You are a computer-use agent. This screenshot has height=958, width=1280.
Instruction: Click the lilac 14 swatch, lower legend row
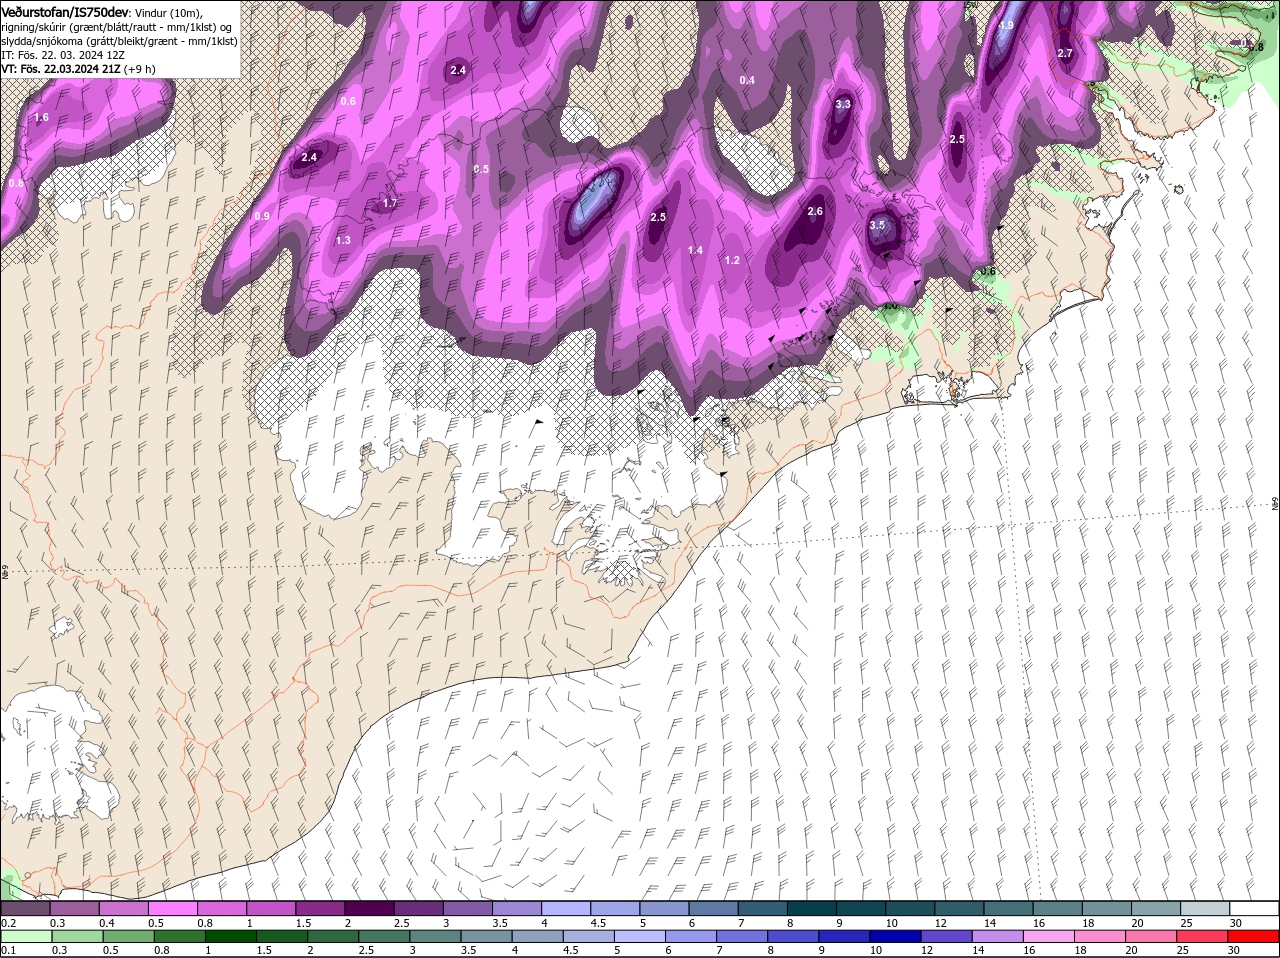pos(998,937)
